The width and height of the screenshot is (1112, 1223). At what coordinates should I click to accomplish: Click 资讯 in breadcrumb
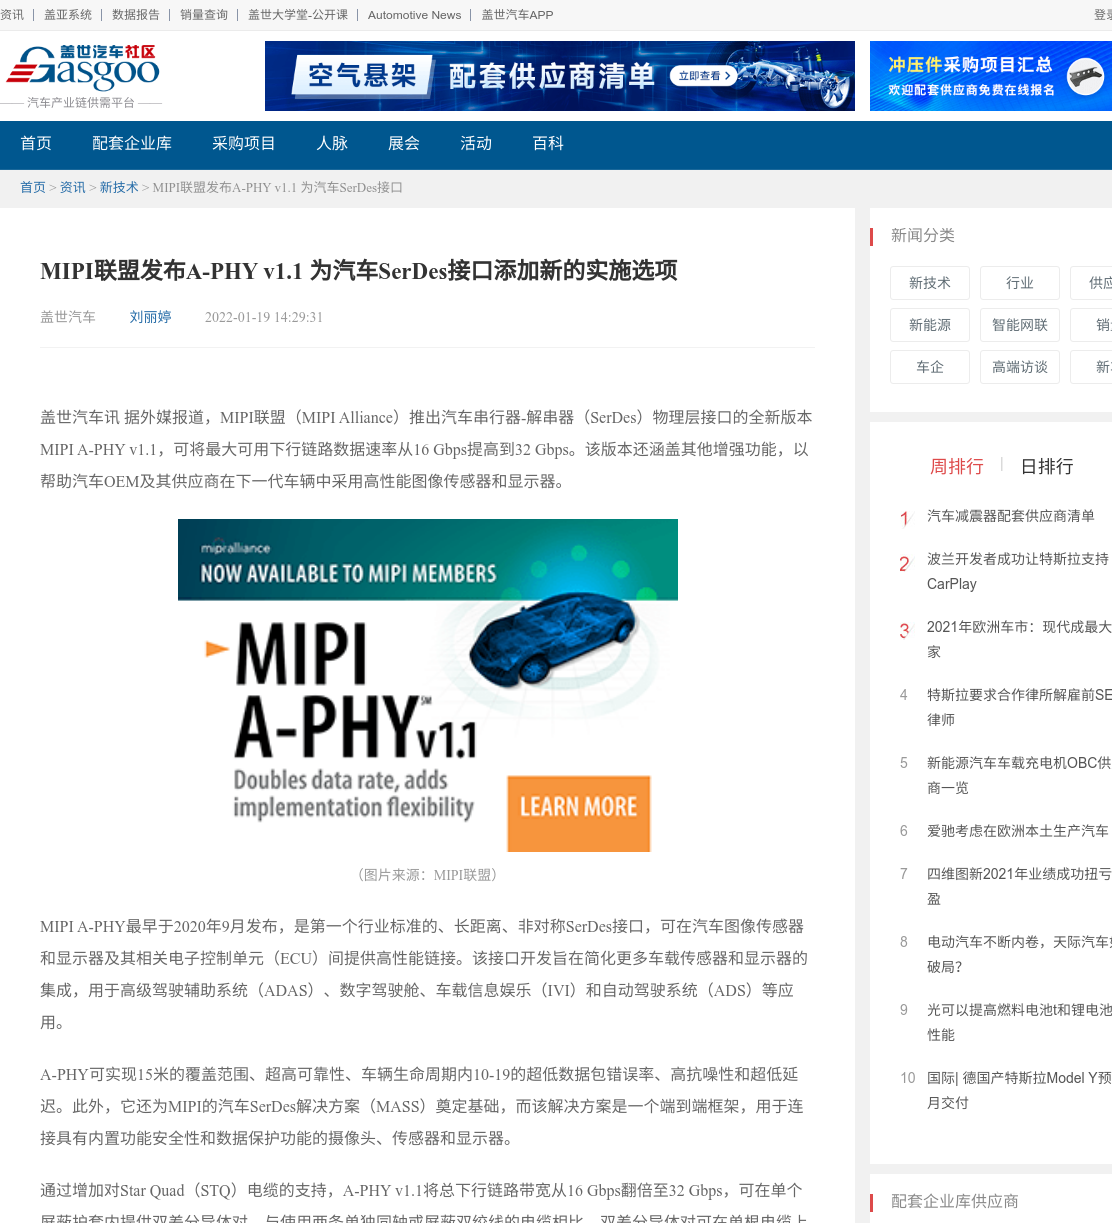tap(73, 187)
